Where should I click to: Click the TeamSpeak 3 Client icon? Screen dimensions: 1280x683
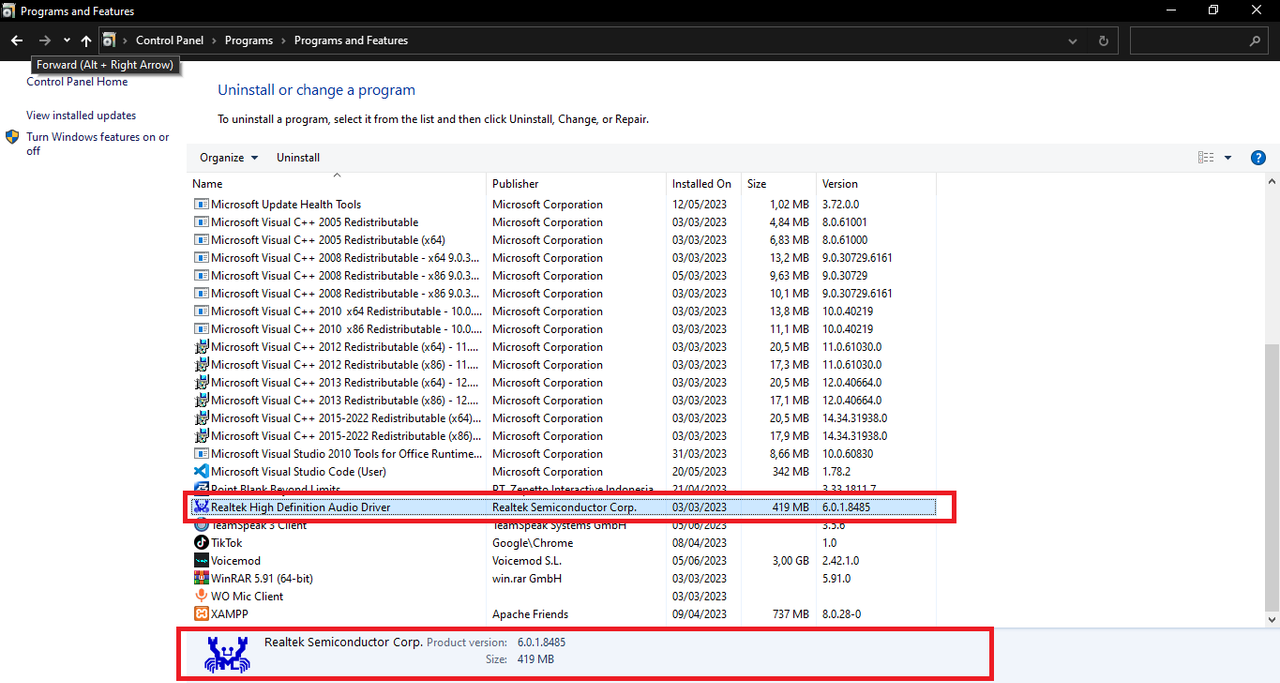click(x=201, y=525)
